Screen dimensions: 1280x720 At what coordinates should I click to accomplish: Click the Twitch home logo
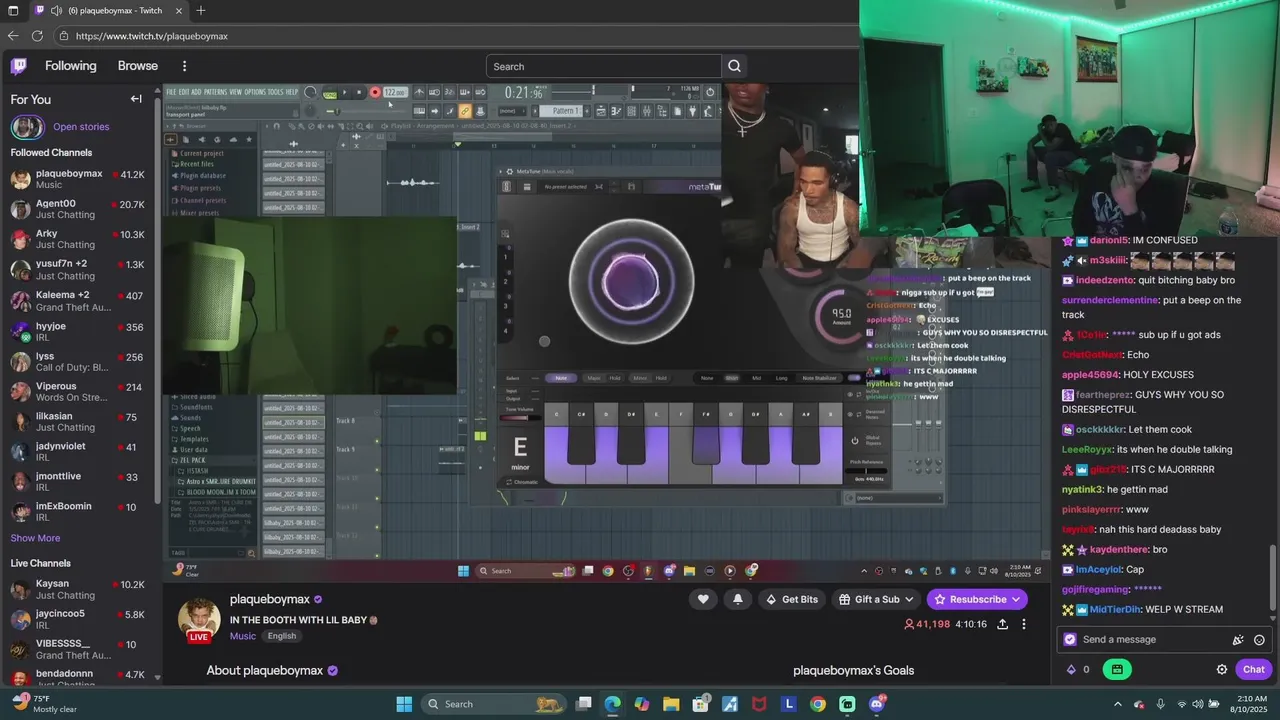point(19,66)
